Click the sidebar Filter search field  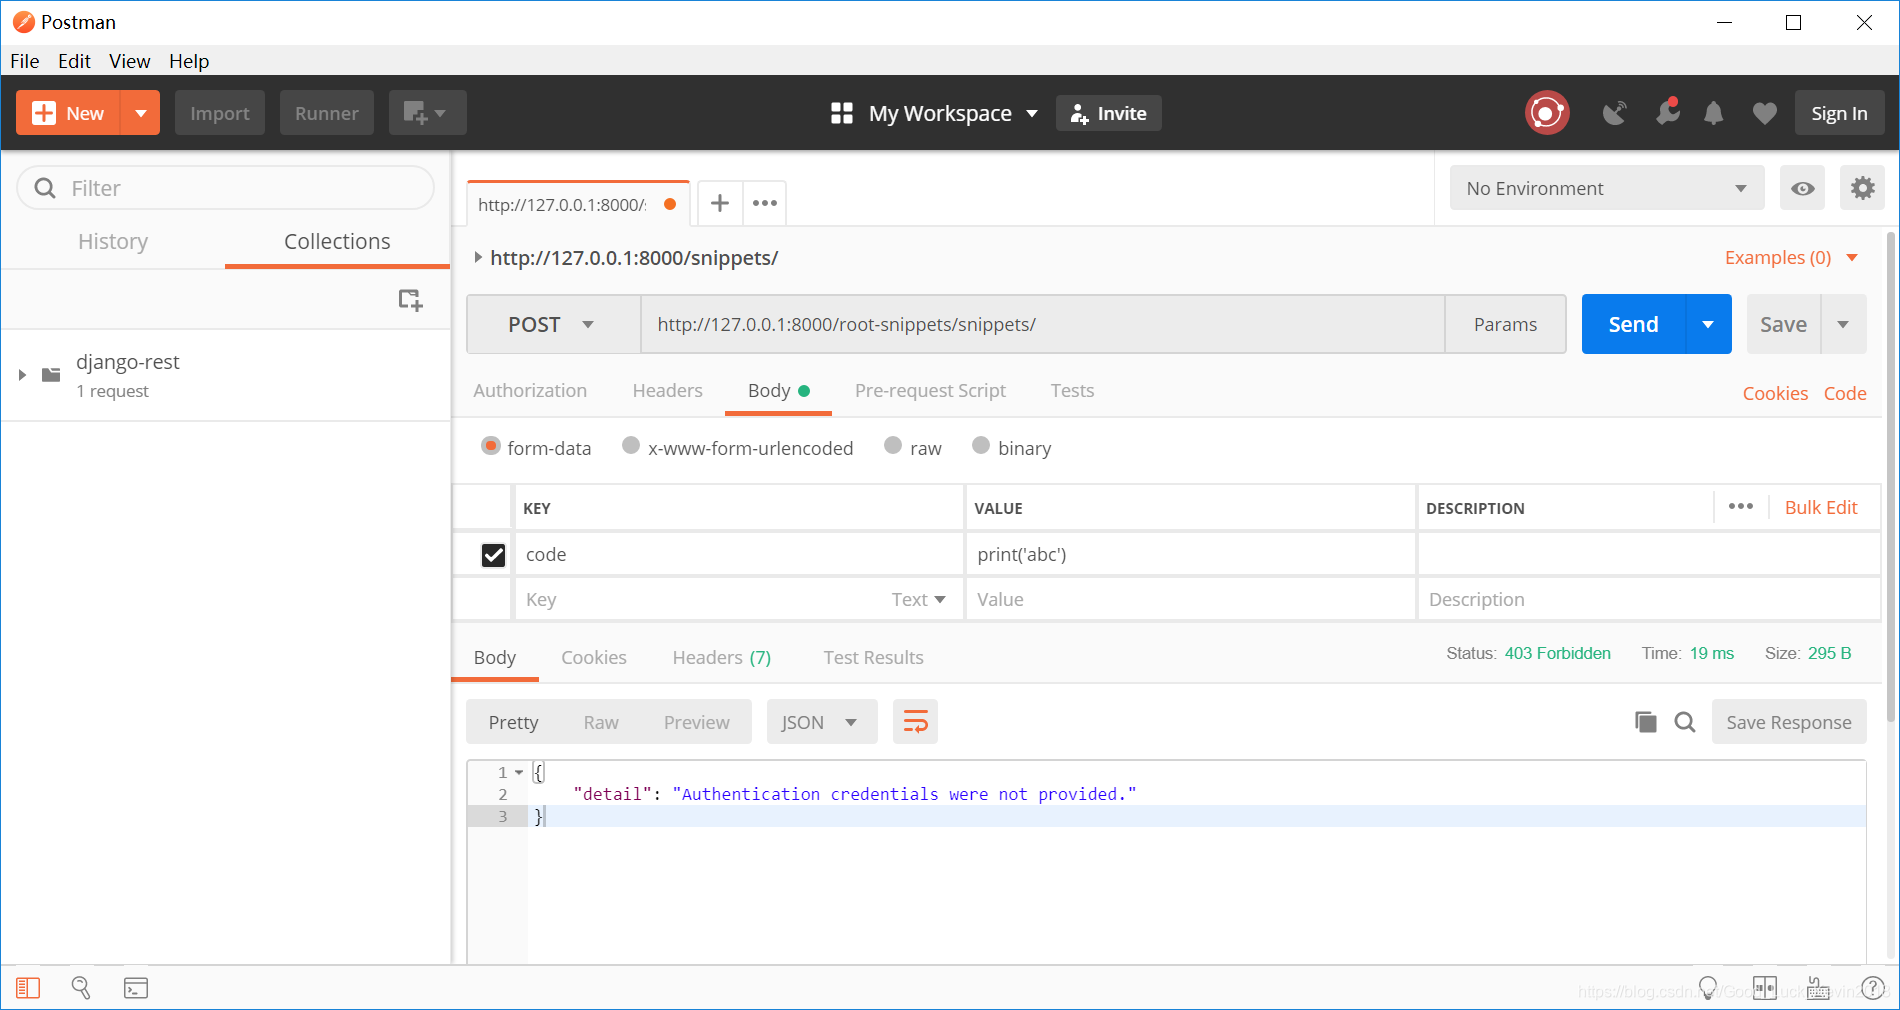(x=225, y=188)
